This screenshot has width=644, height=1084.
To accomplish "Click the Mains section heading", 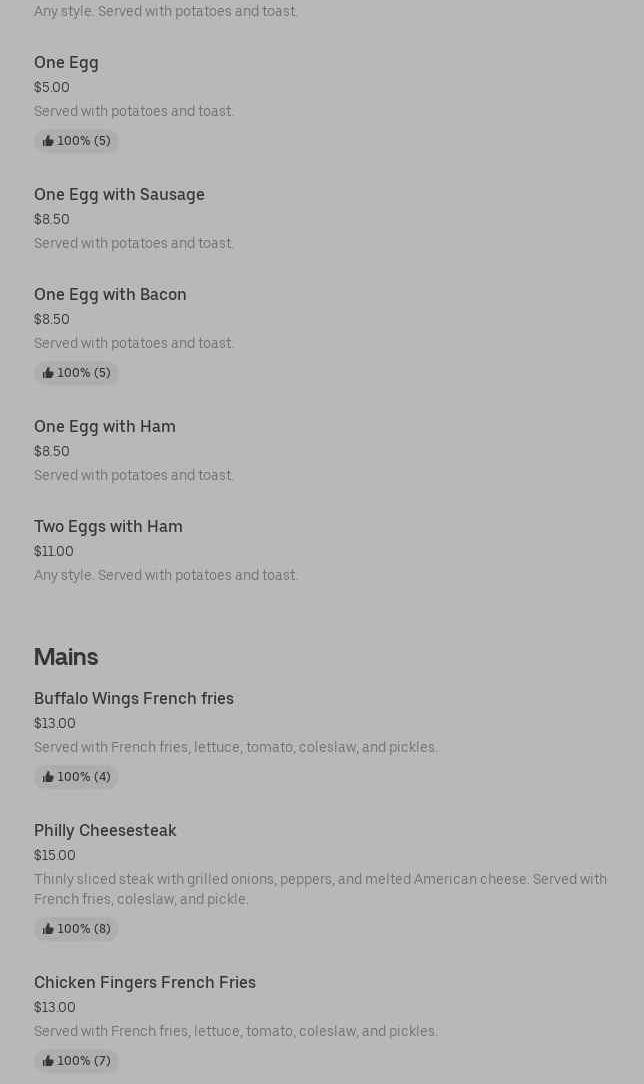I will click(x=66, y=657).
